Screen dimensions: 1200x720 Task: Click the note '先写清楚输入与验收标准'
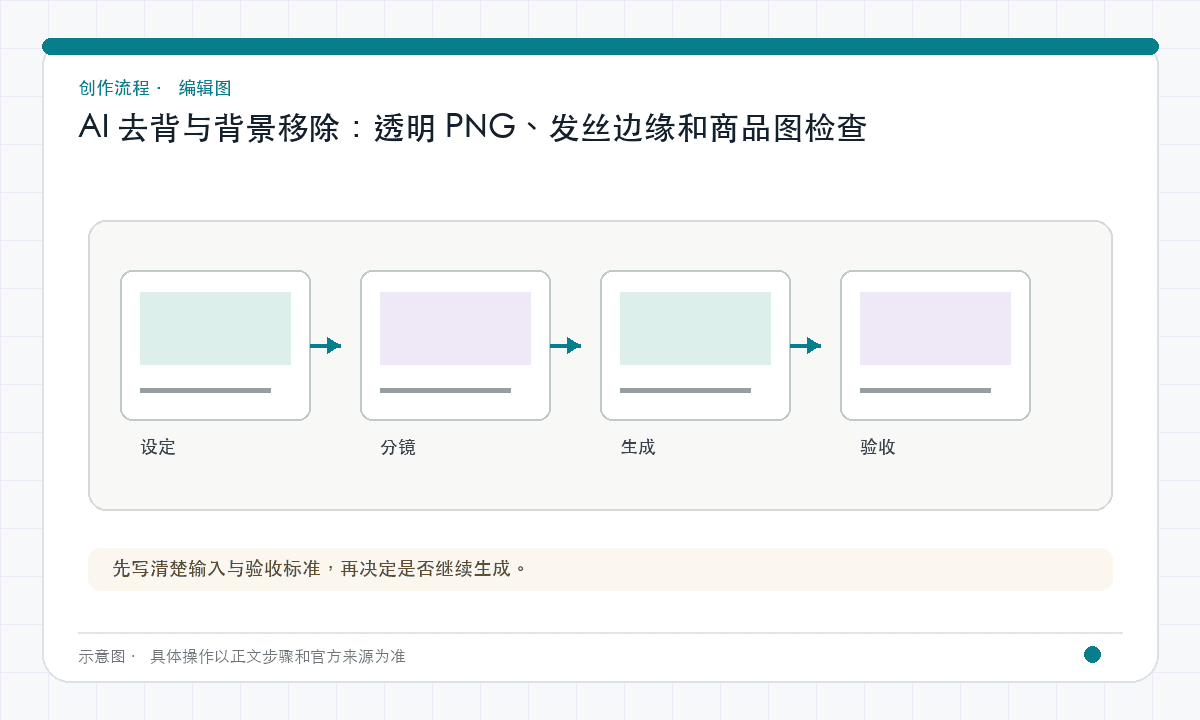600,569
